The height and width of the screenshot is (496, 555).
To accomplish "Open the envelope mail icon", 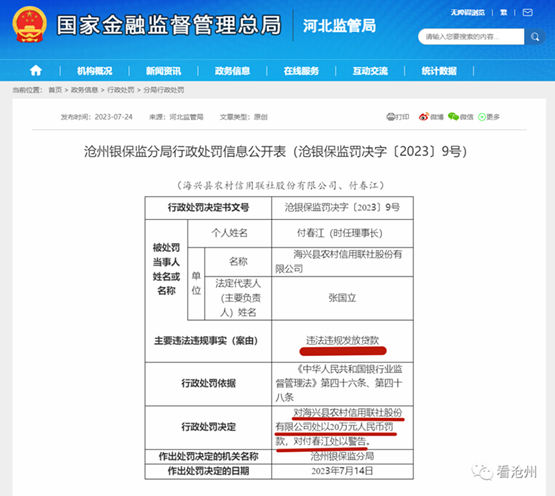I will tap(527, 13).
